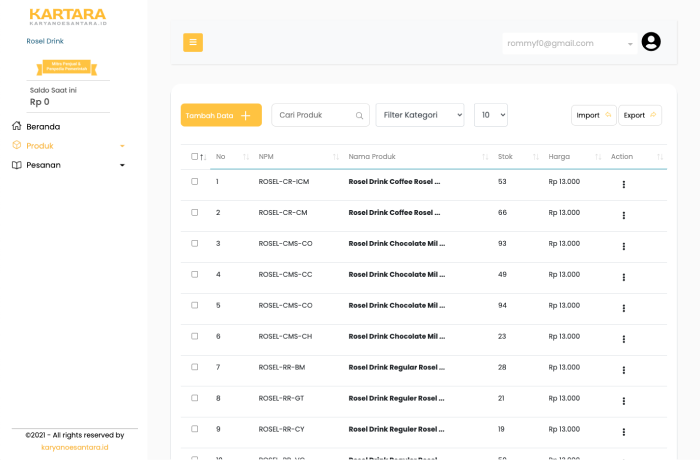Viewport: 700px width, 460px height.
Task: Click the Rosel Drink store name link
Action: point(45,41)
